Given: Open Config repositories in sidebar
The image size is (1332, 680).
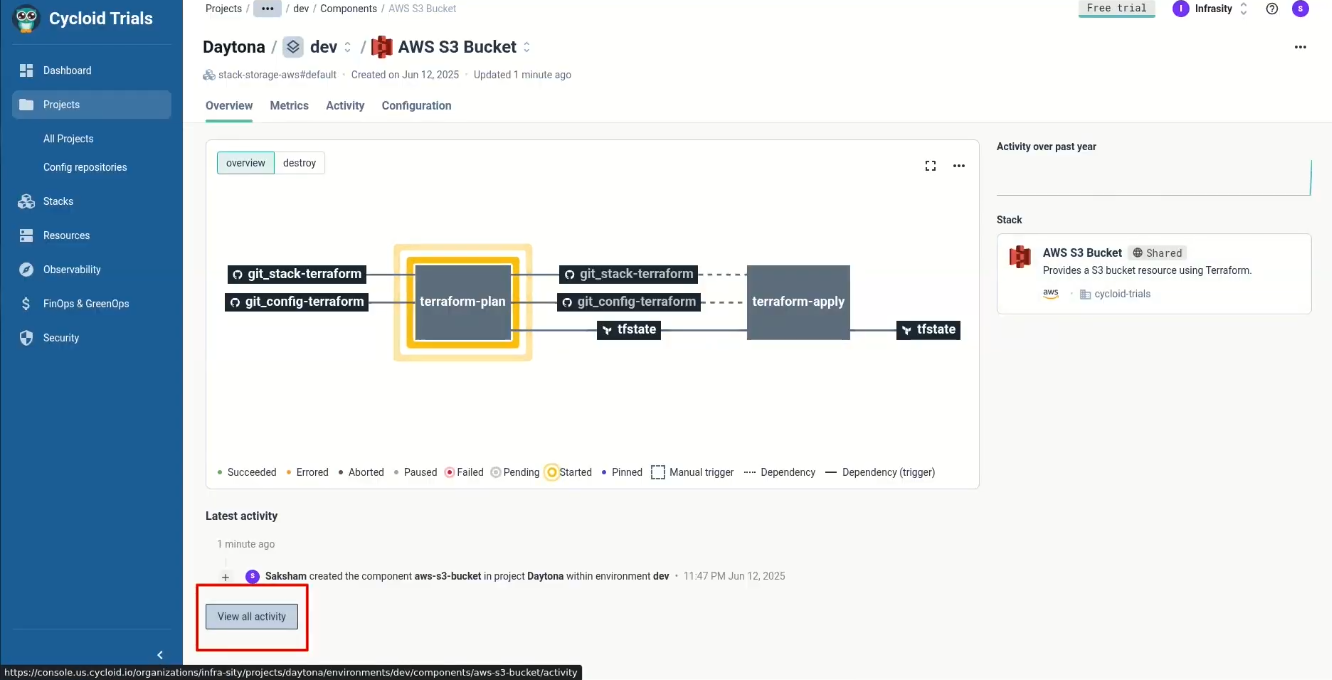Looking at the screenshot, I should click(85, 167).
